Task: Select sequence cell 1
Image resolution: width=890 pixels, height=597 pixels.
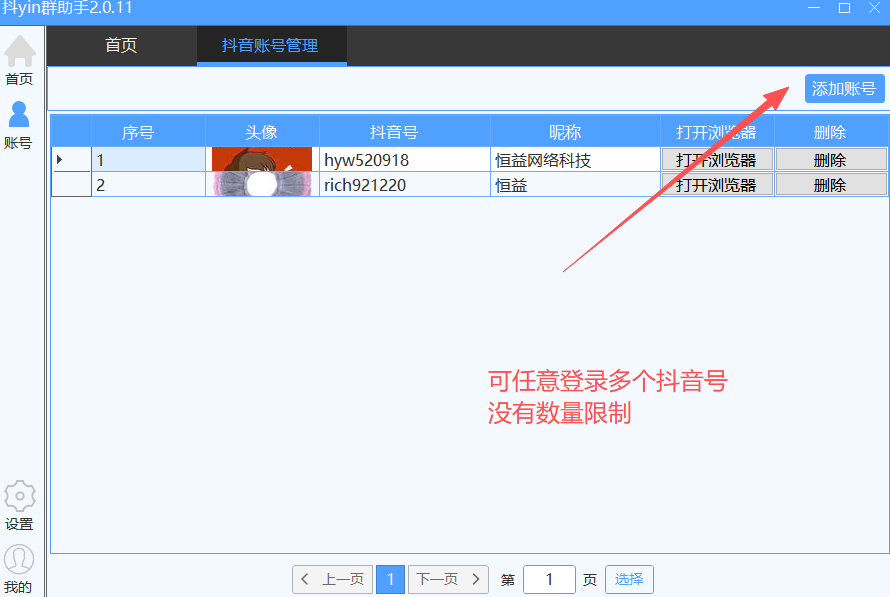Action: point(148,159)
